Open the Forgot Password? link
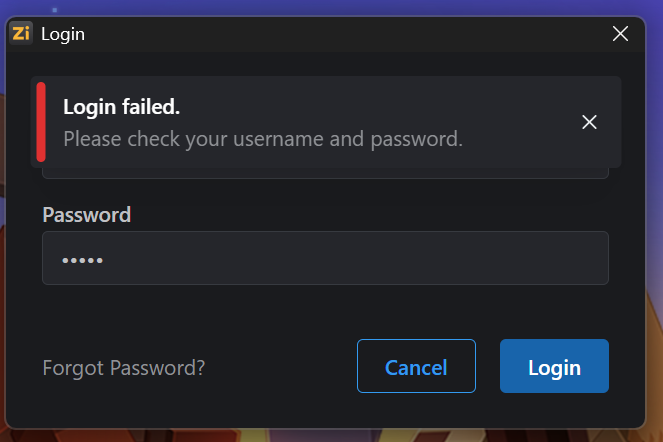The width and height of the screenshot is (663, 442). coord(124,368)
